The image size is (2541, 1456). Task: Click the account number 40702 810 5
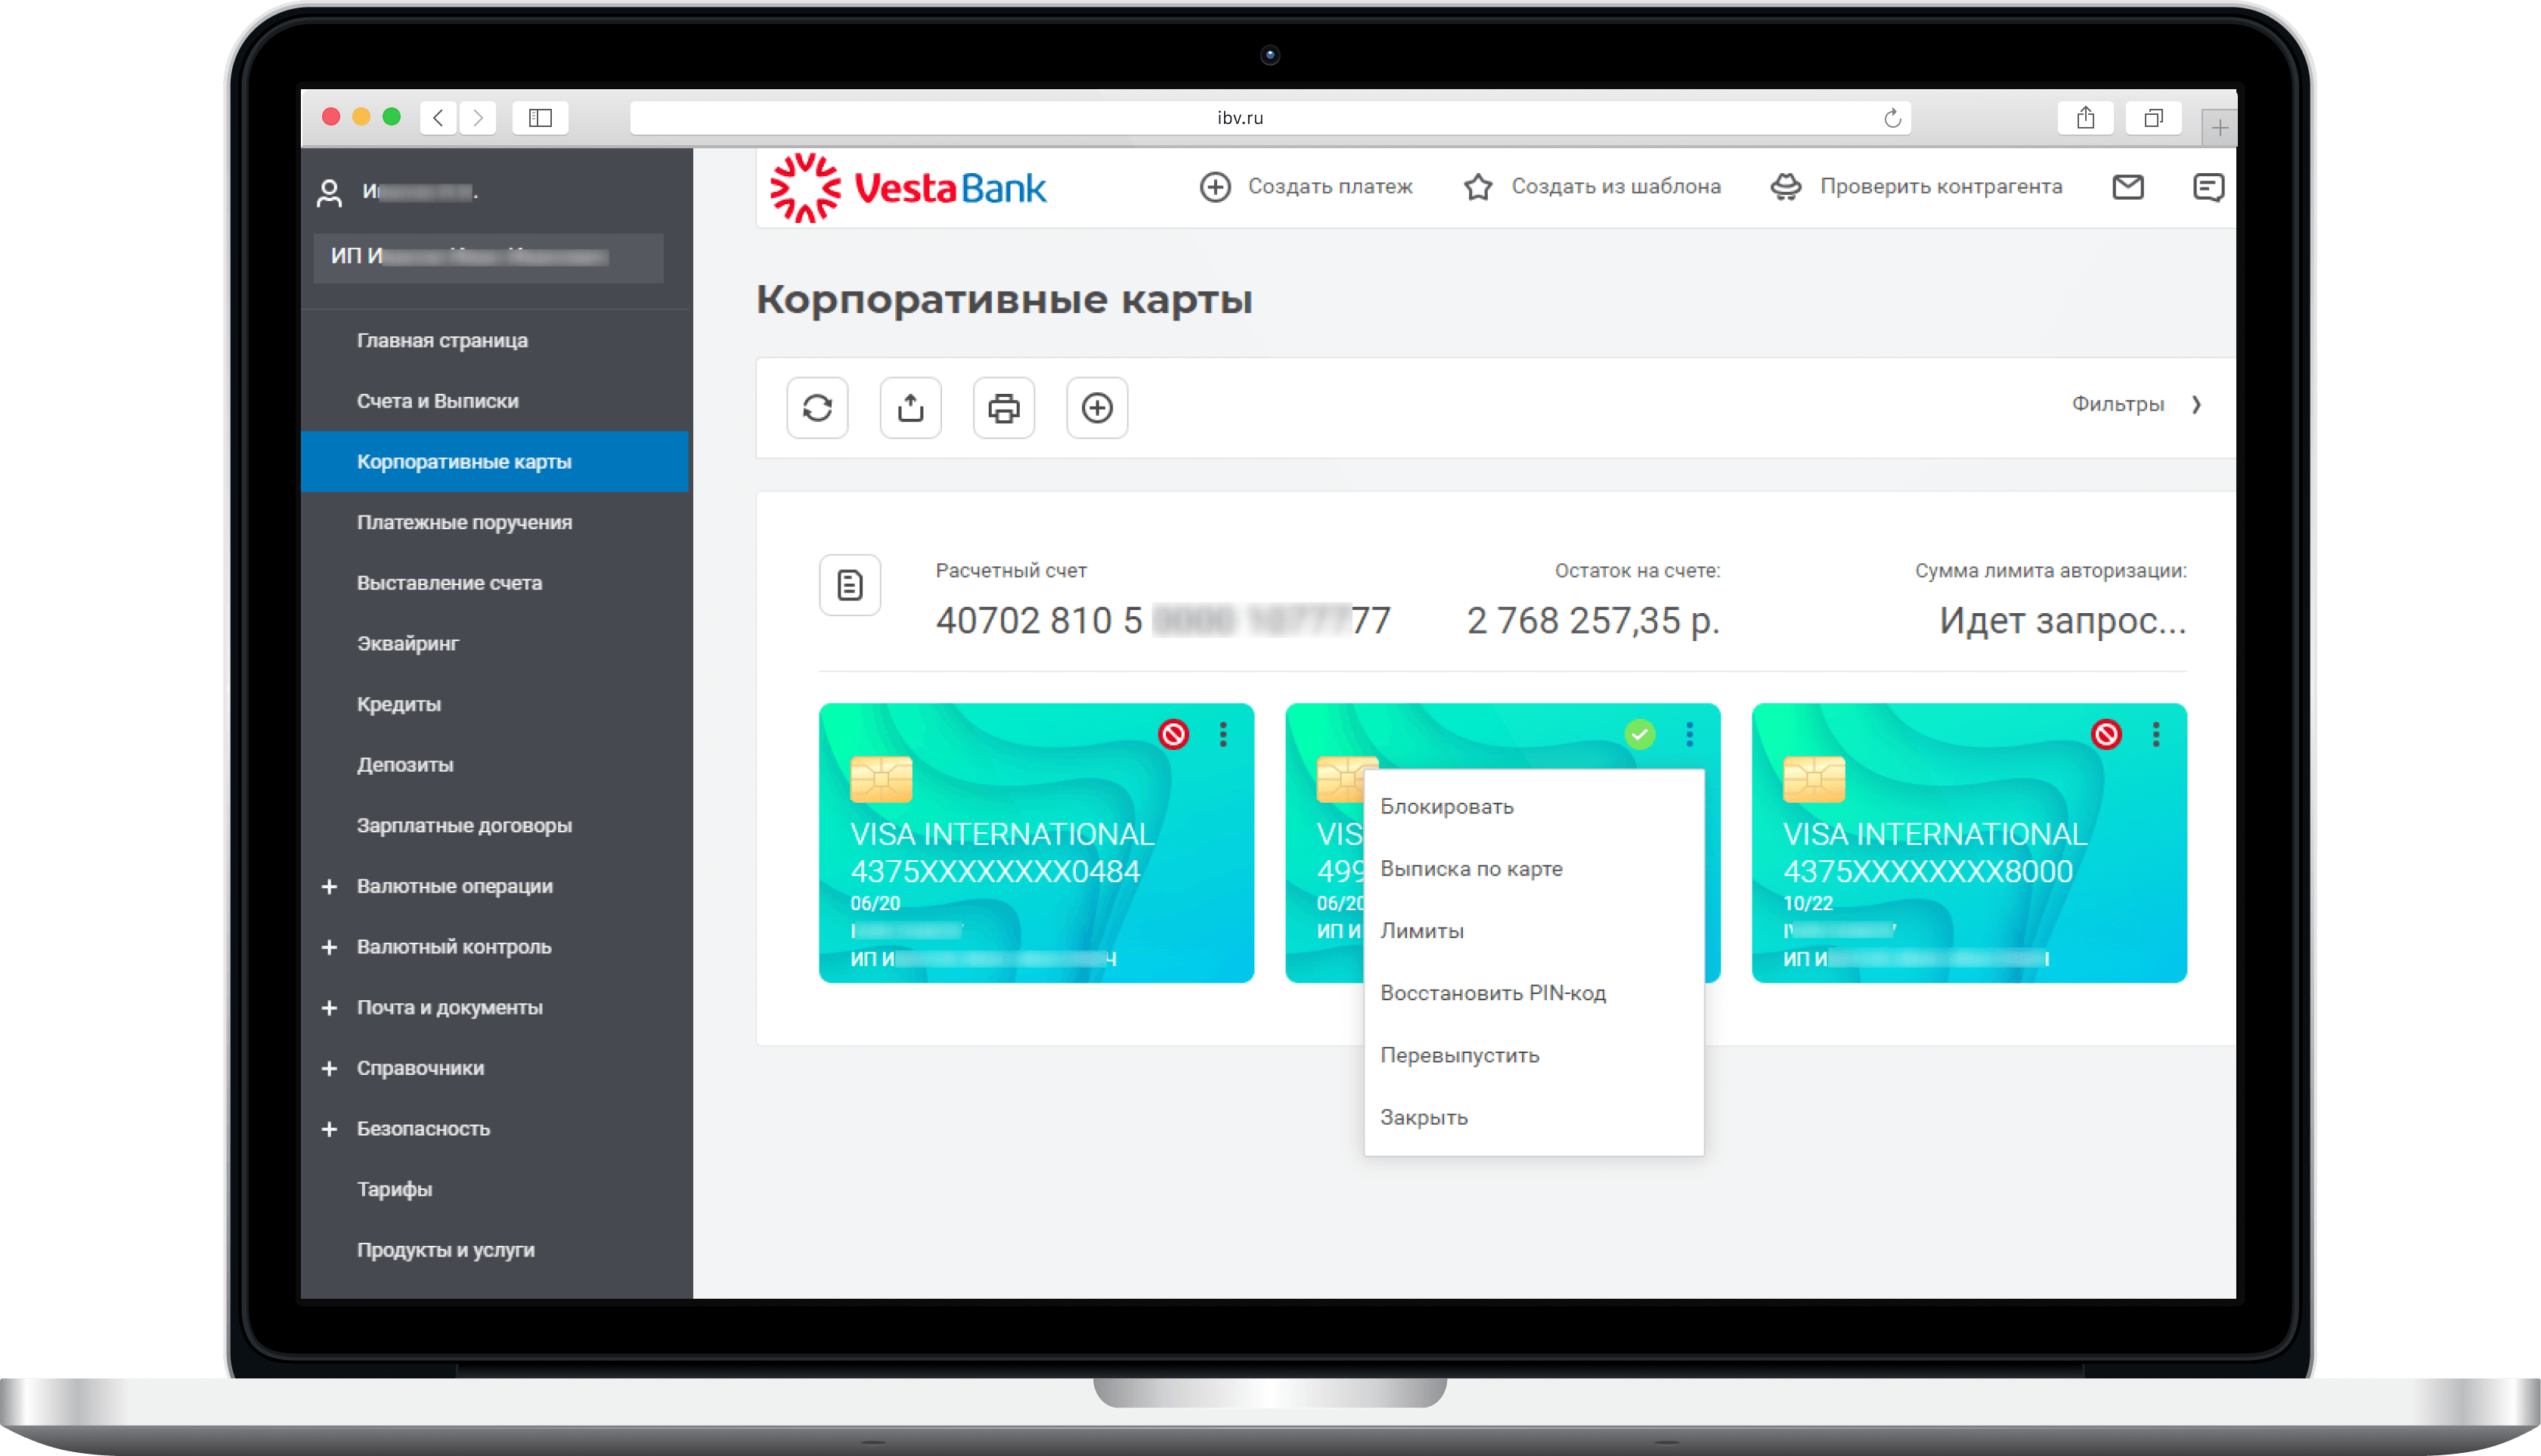tap(1163, 621)
